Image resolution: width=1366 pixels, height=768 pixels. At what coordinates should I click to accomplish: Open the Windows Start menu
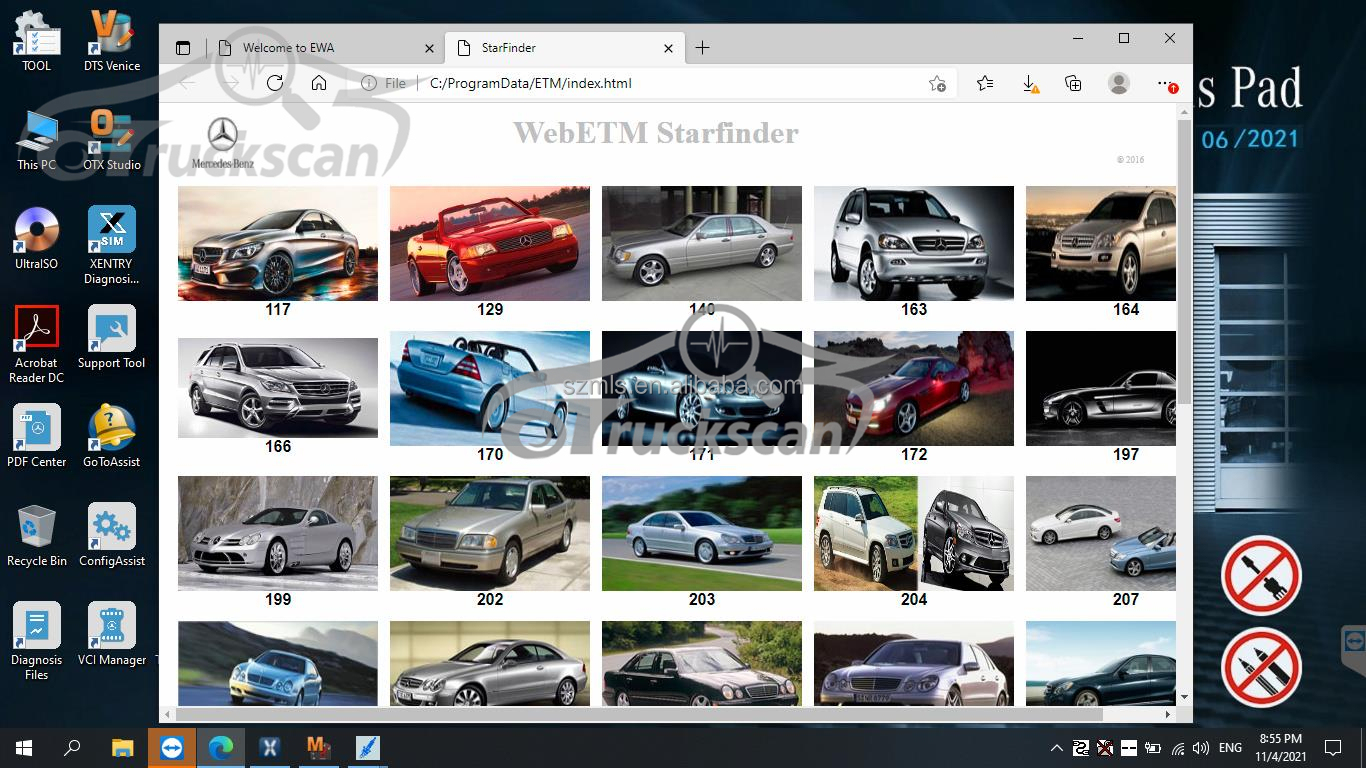tap(24, 747)
